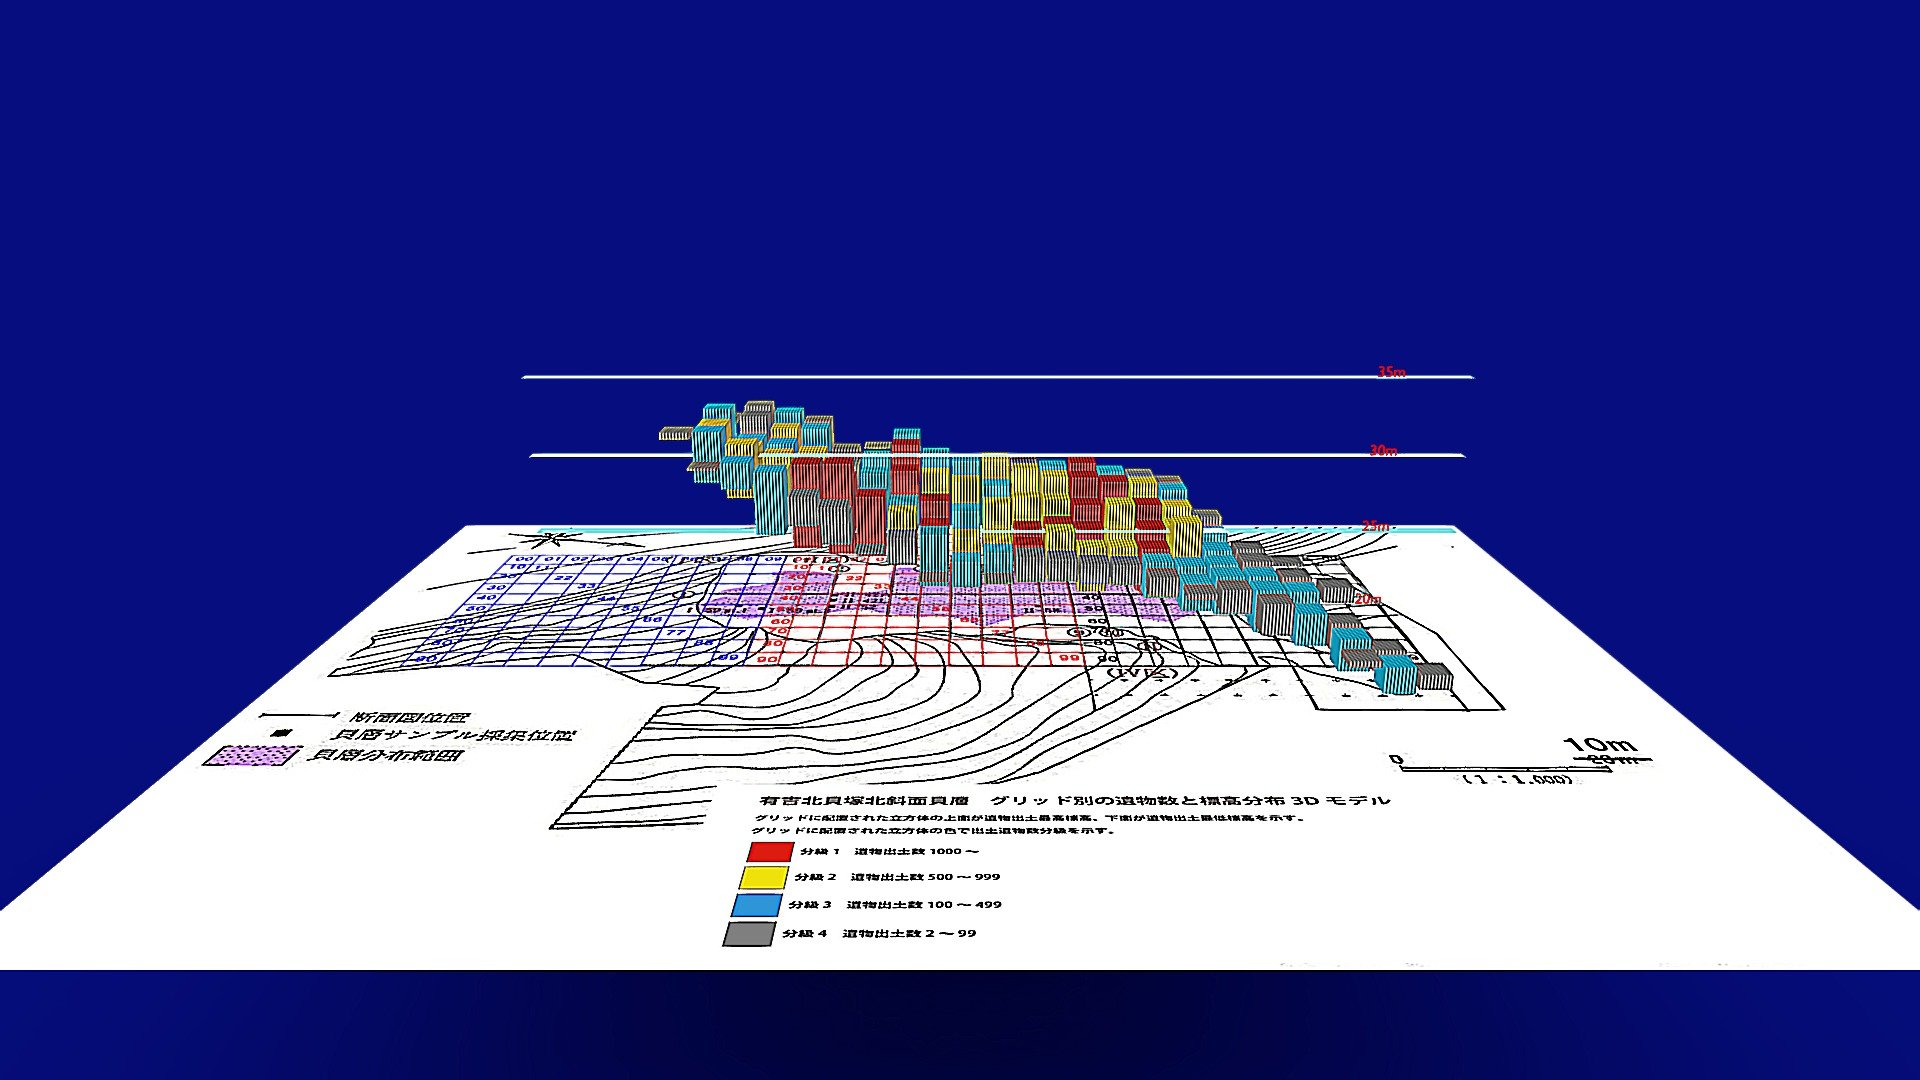Viewport: 1920px width, 1080px height.
Task: Click the 有吉北貝塚北斜面貝層 3D モデル title
Action: 1075,800
